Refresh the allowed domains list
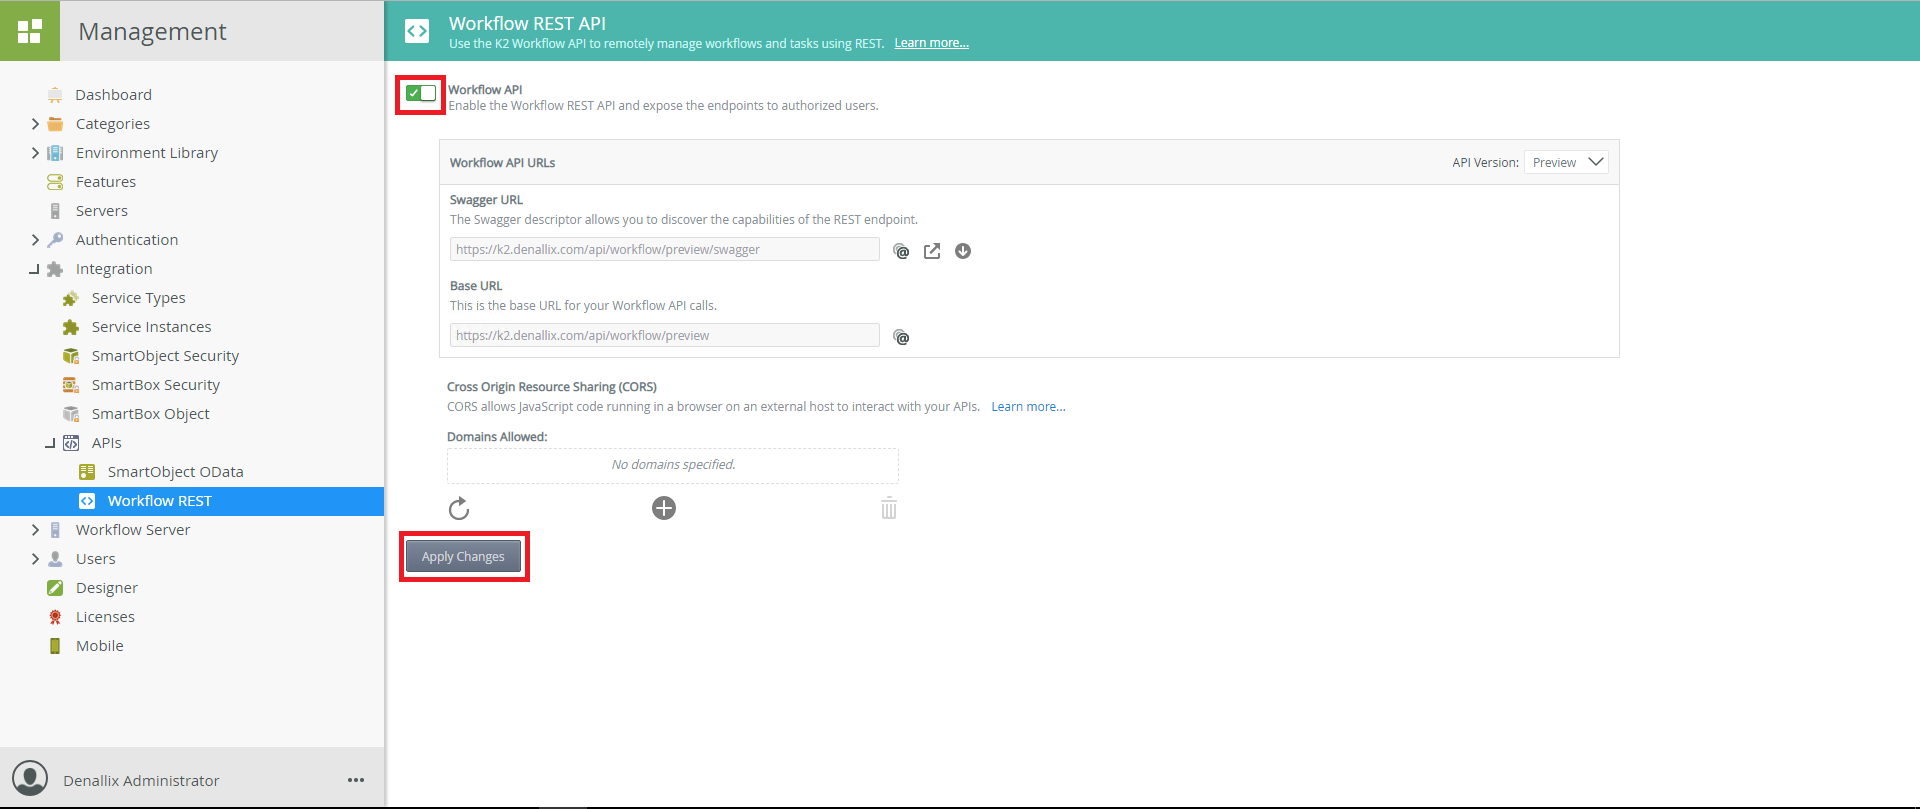The width and height of the screenshot is (1920, 809). coord(459,509)
